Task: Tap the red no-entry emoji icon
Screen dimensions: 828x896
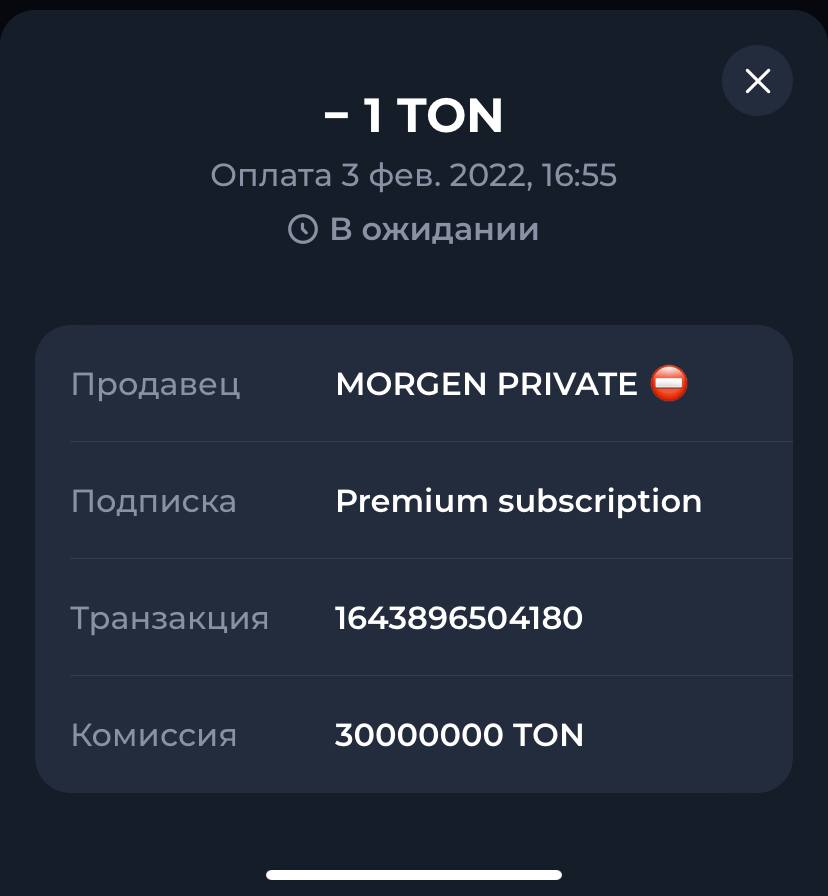Action: coord(669,383)
